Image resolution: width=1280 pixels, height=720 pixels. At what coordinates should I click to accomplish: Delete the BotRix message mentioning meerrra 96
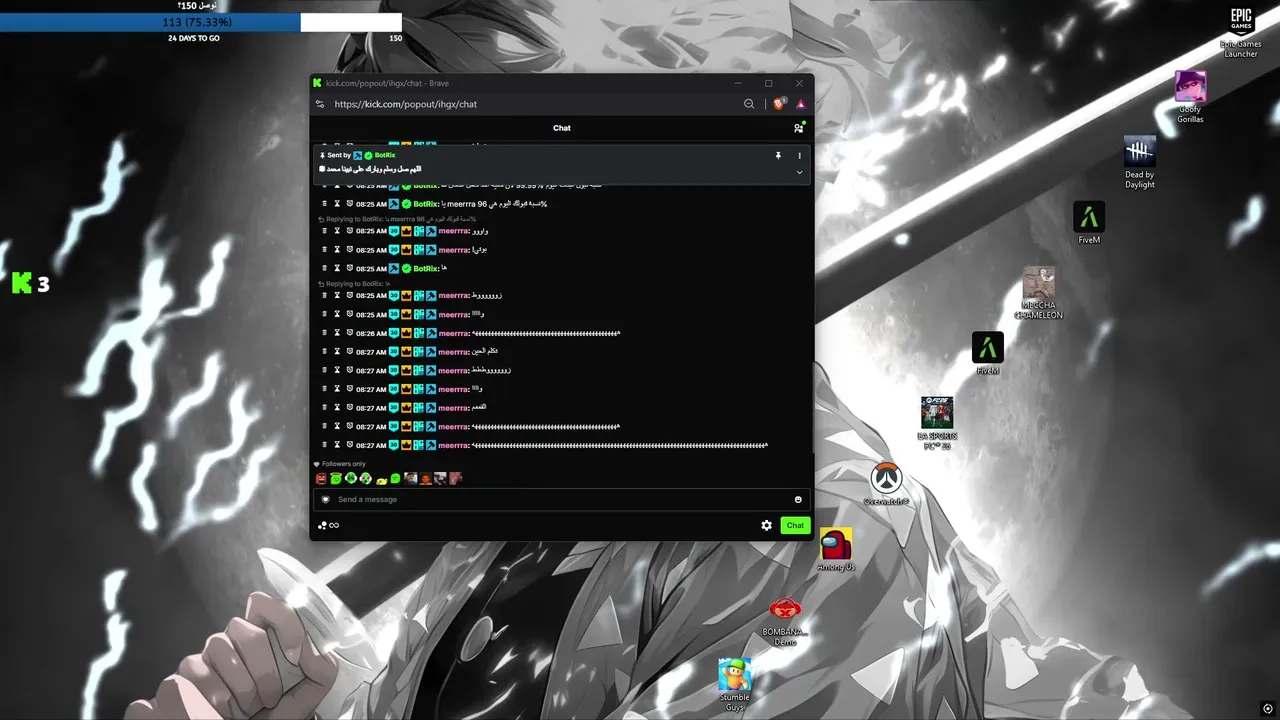324,204
